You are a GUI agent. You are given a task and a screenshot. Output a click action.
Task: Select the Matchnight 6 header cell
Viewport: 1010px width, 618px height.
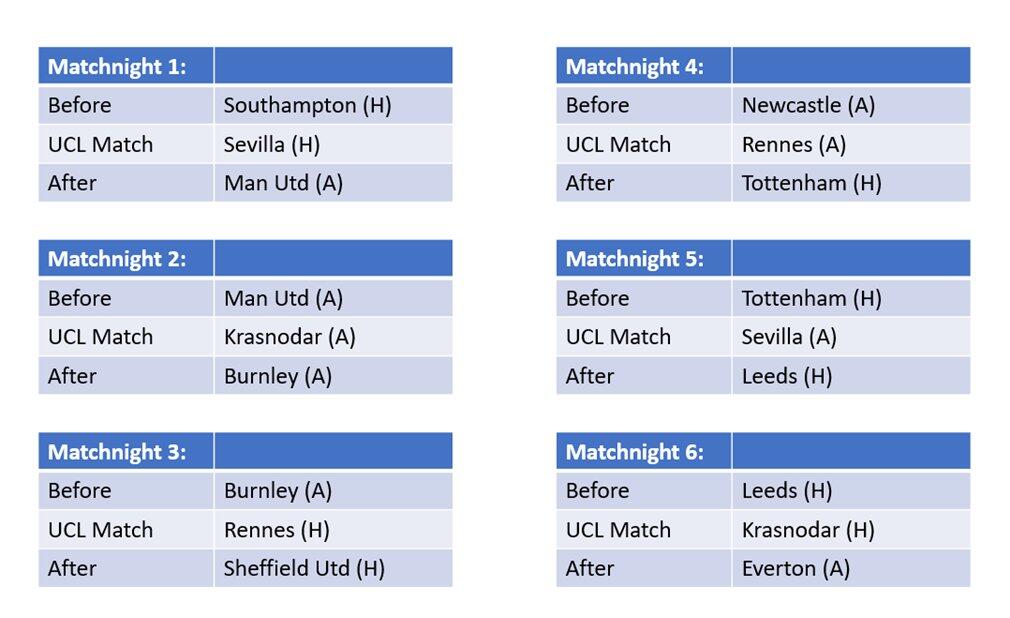pyautogui.click(x=635, y=452)
